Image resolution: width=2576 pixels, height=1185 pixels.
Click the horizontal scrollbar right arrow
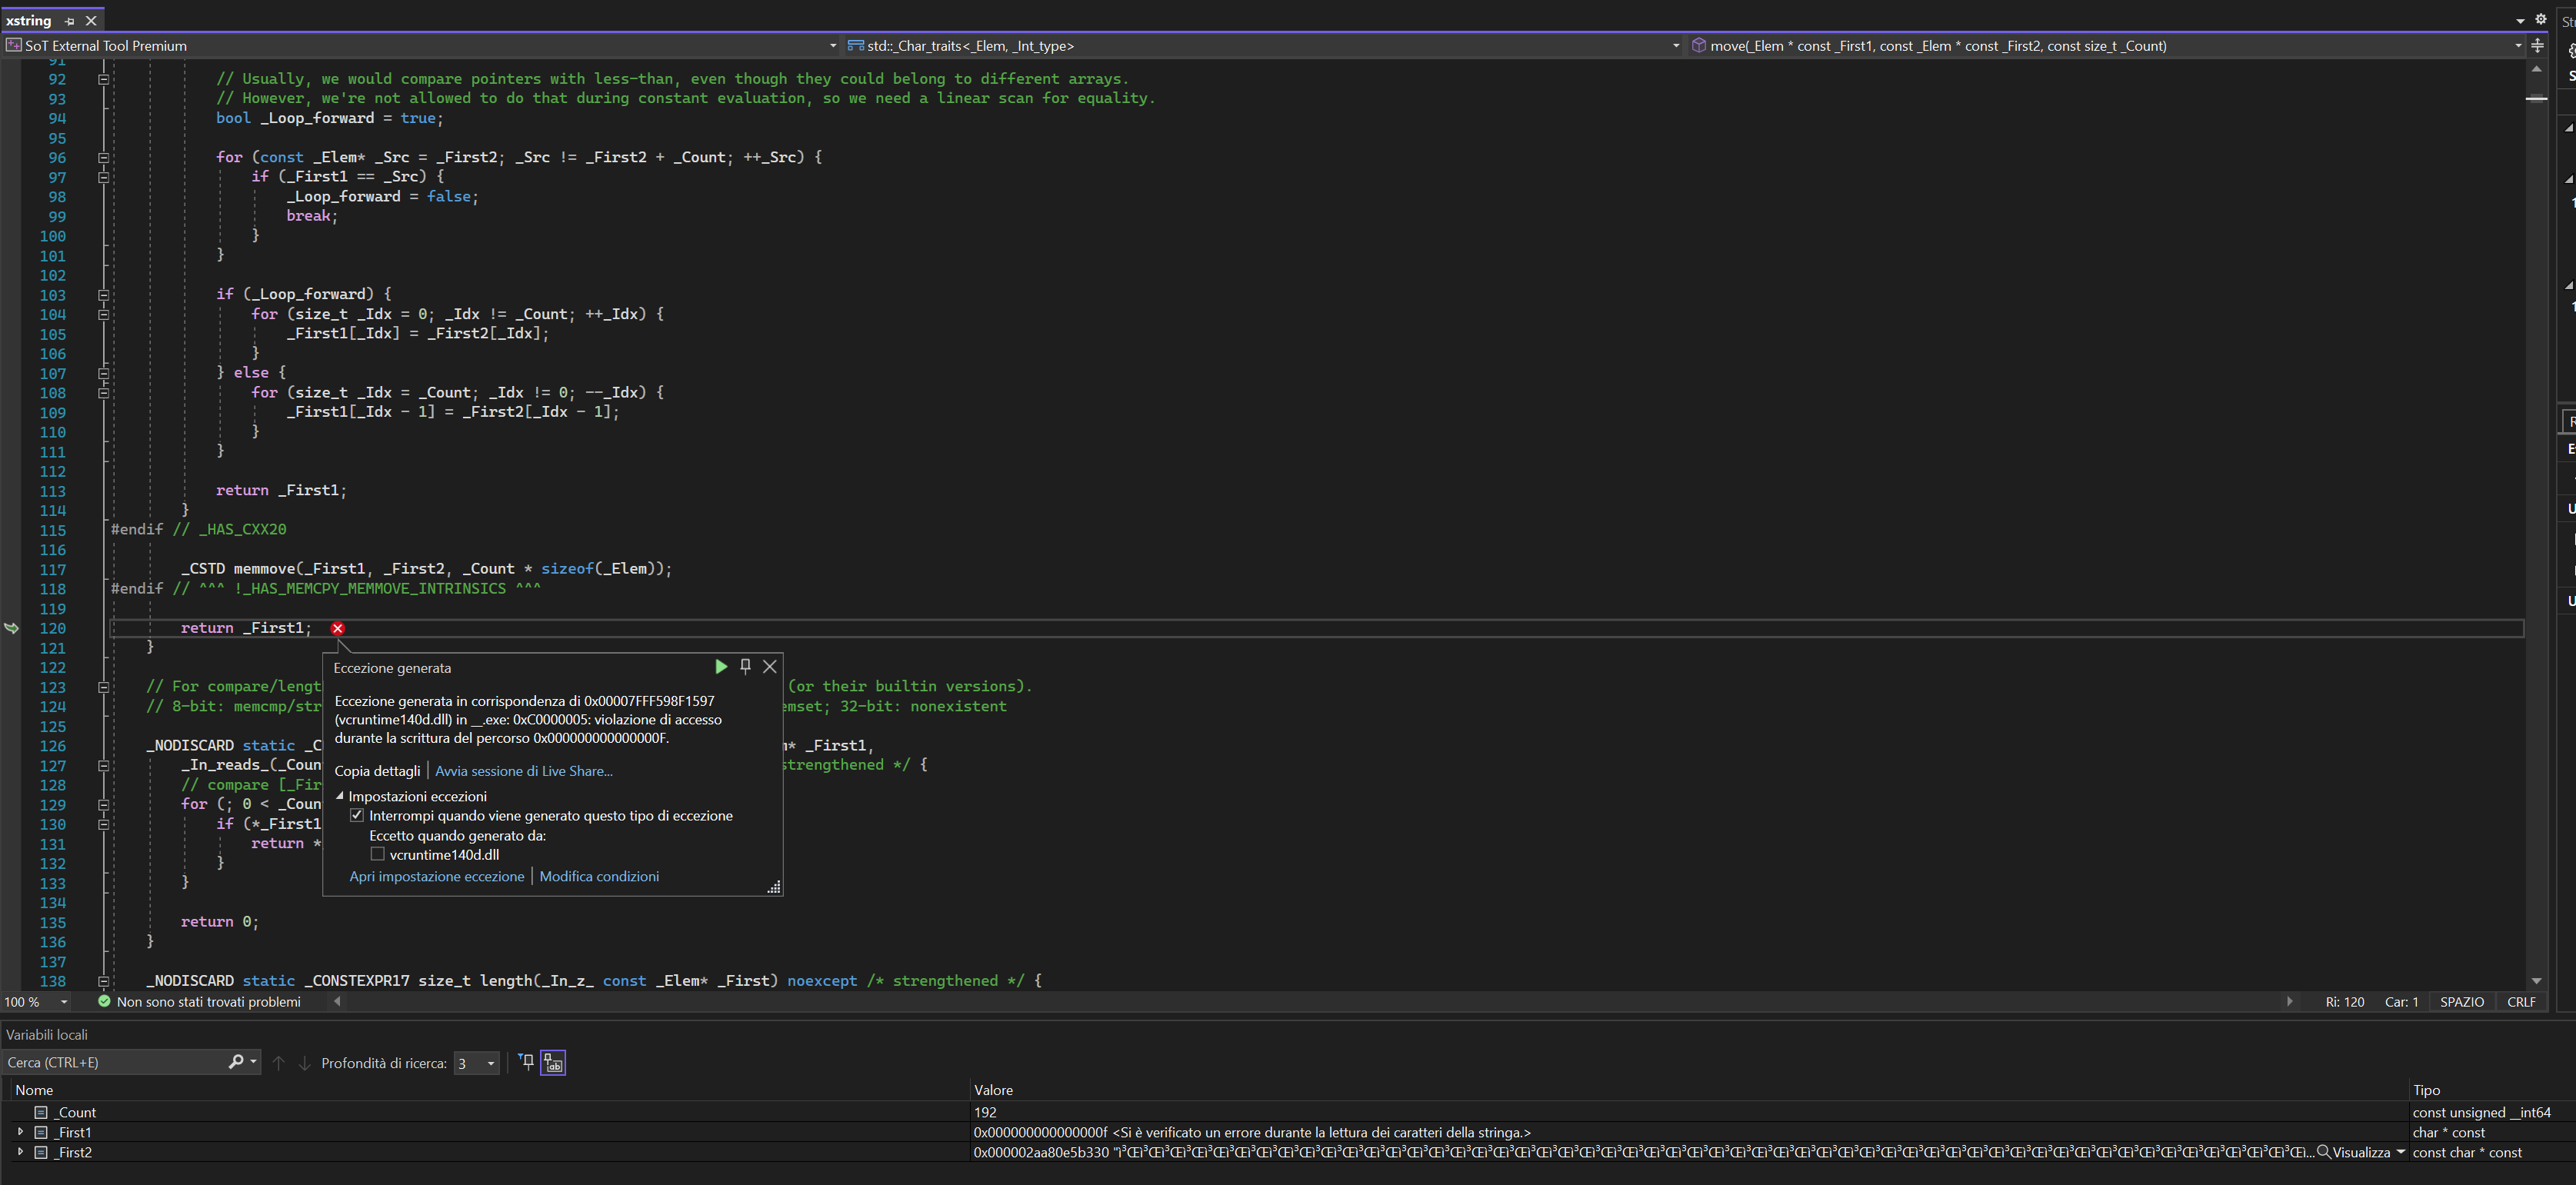tap(2289, 1001)
